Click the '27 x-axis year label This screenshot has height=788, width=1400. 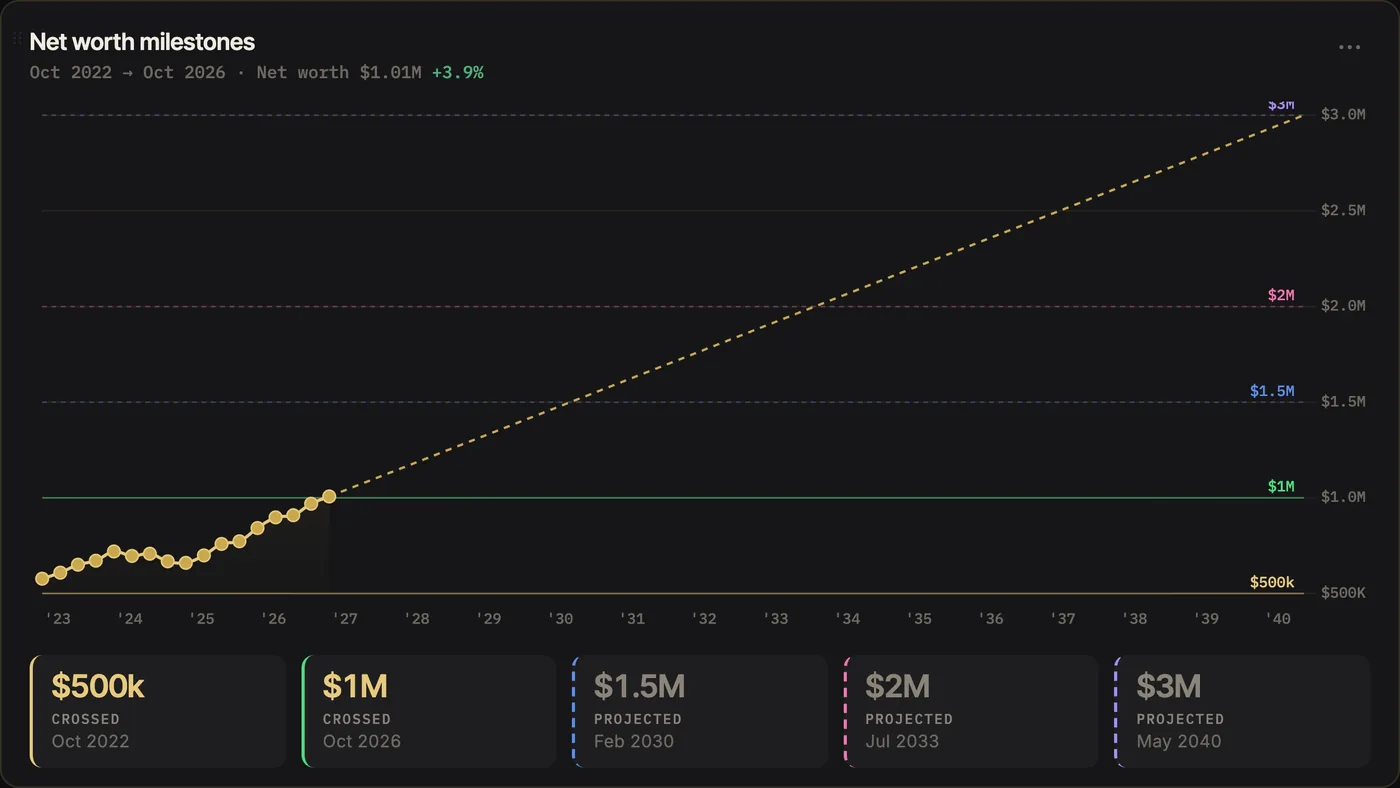pyautogui.click(x=345, y=619)
